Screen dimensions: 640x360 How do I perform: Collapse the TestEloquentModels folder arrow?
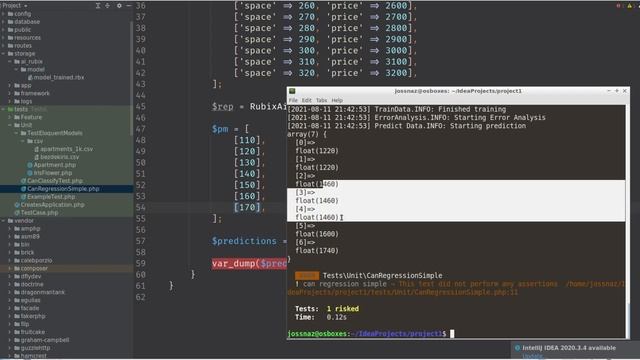pyautogui.click(x=17, y=133)
